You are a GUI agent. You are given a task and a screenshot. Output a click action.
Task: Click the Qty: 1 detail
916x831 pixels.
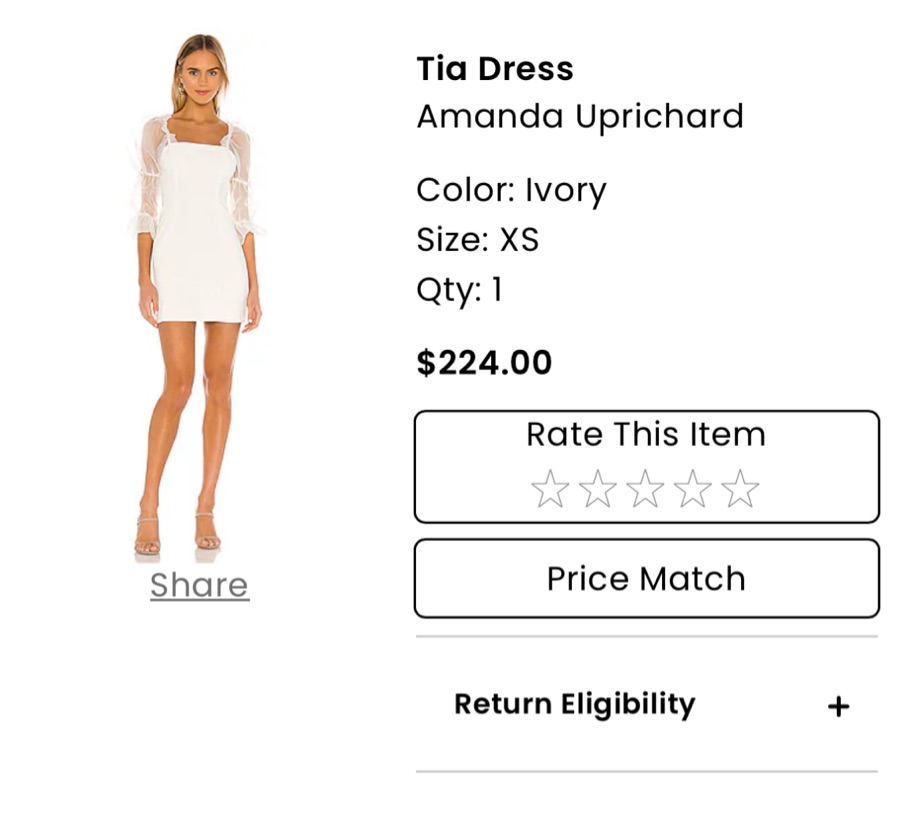[459, 290]
